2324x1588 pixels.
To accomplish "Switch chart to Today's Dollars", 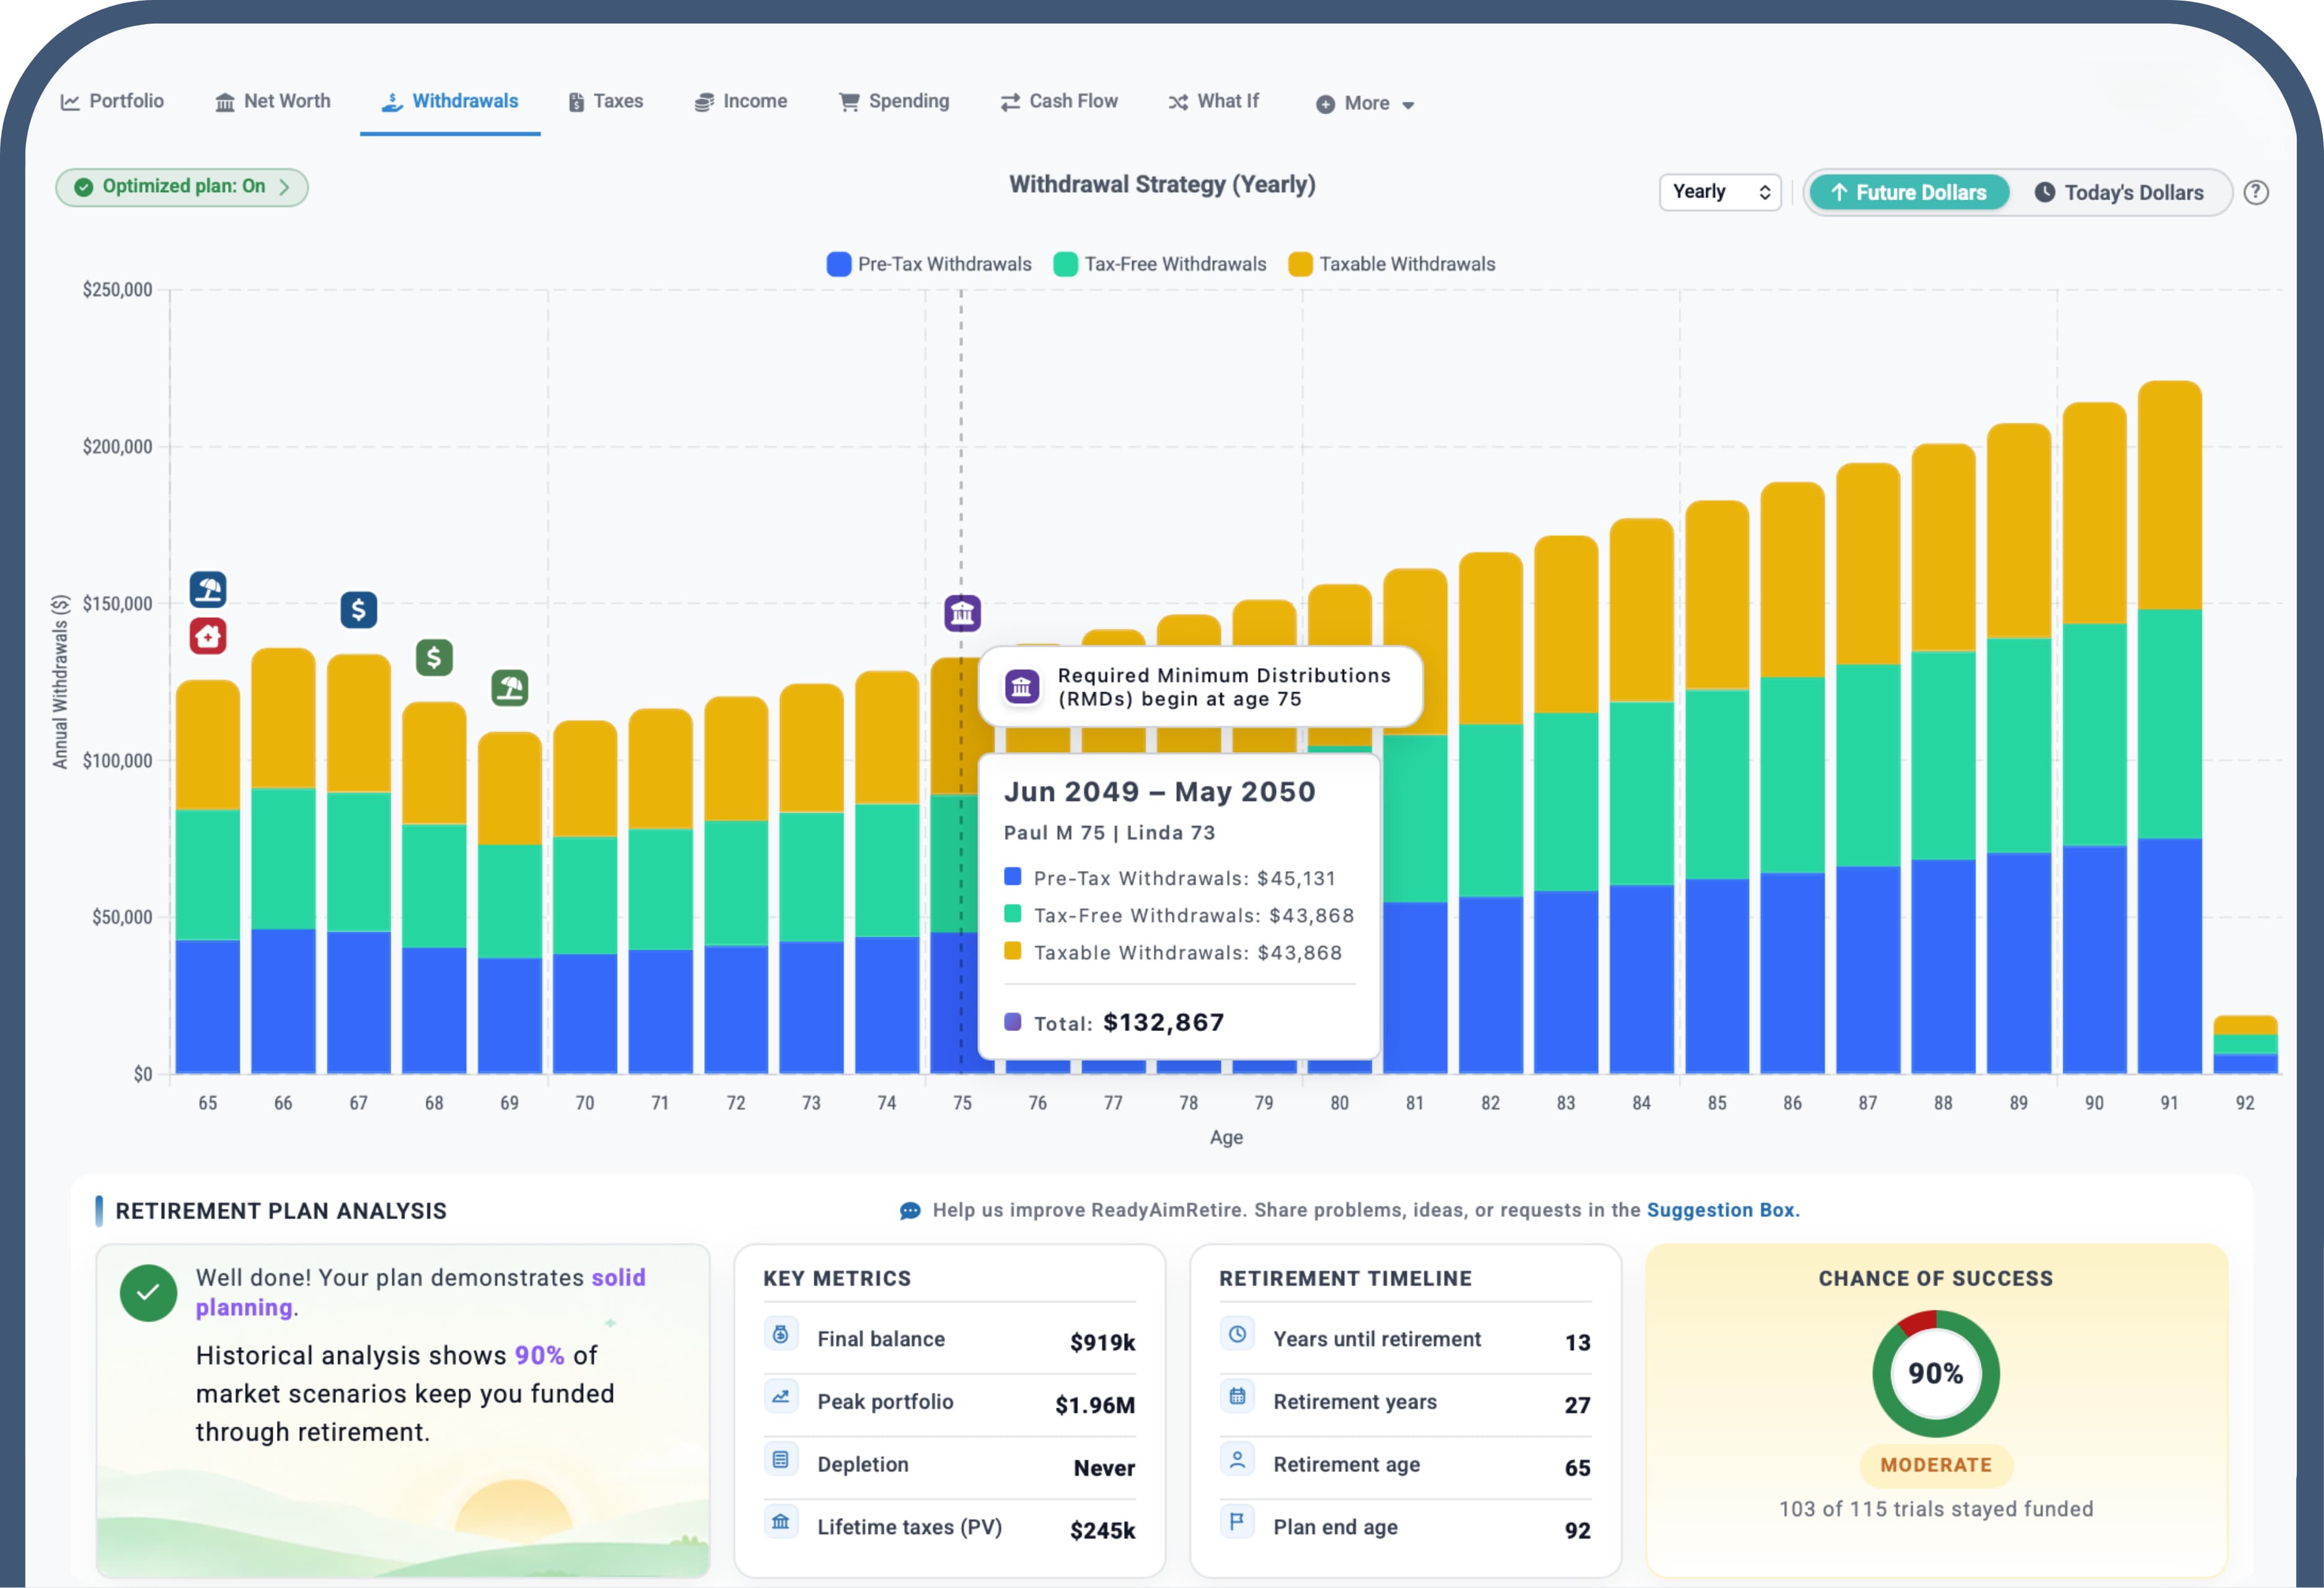I will click(2119, 192).
